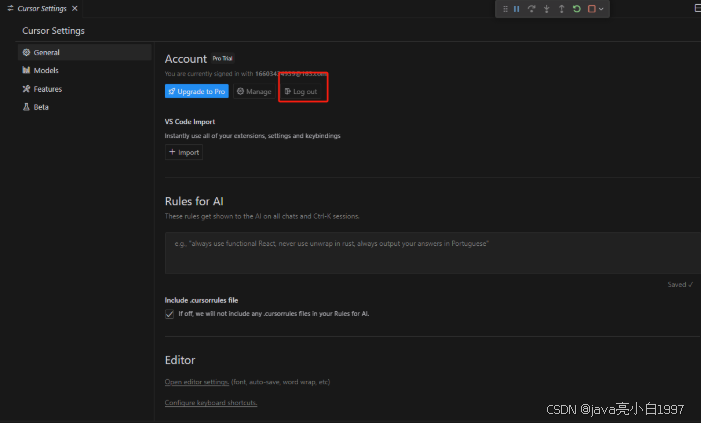The image size is (701, 423).
Task: Click the VS Code Import label
Action: click(190, 122)
